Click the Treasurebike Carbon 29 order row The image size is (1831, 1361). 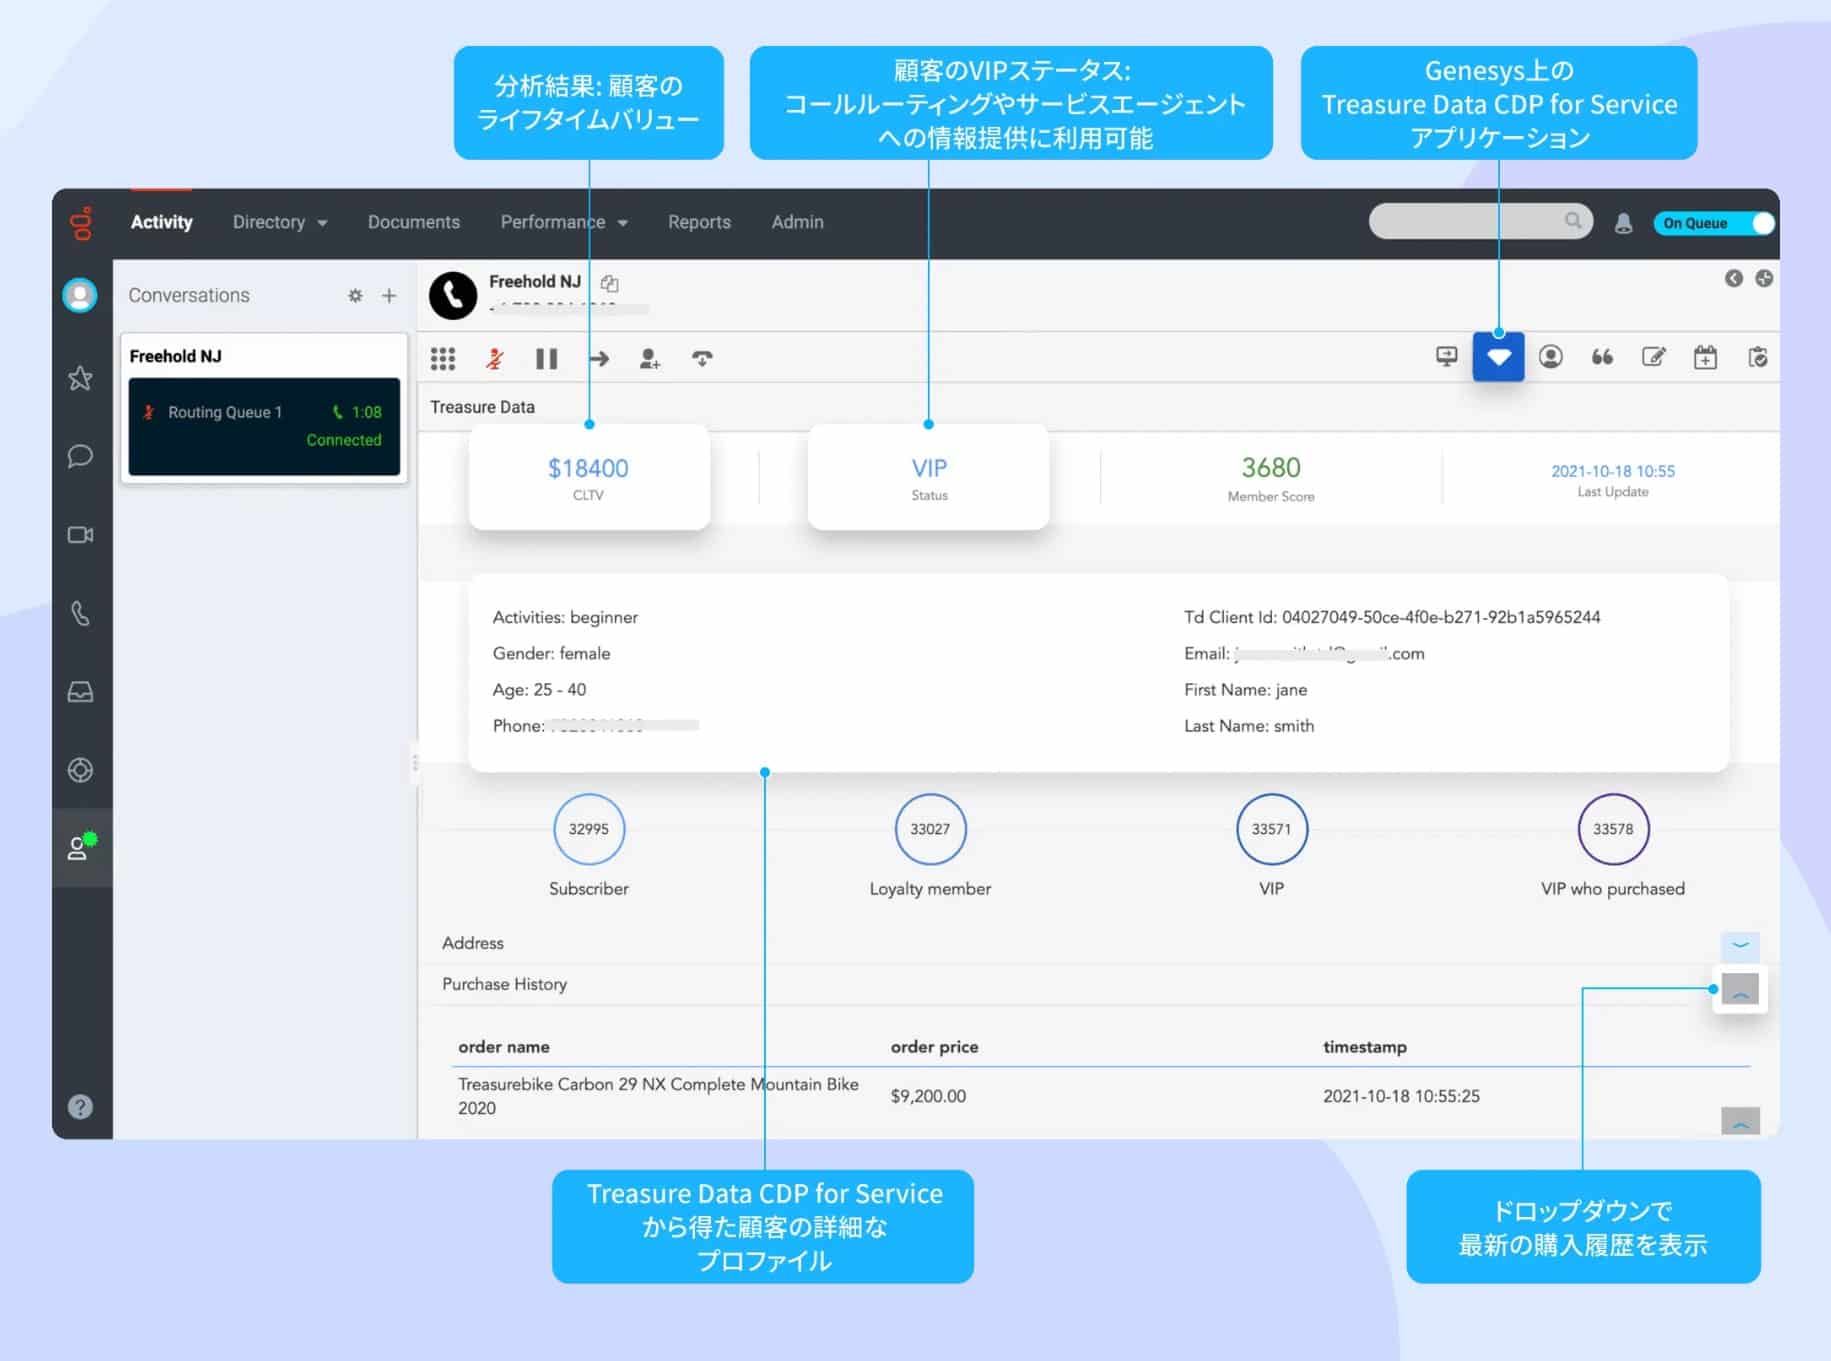pos(1100,1096)
